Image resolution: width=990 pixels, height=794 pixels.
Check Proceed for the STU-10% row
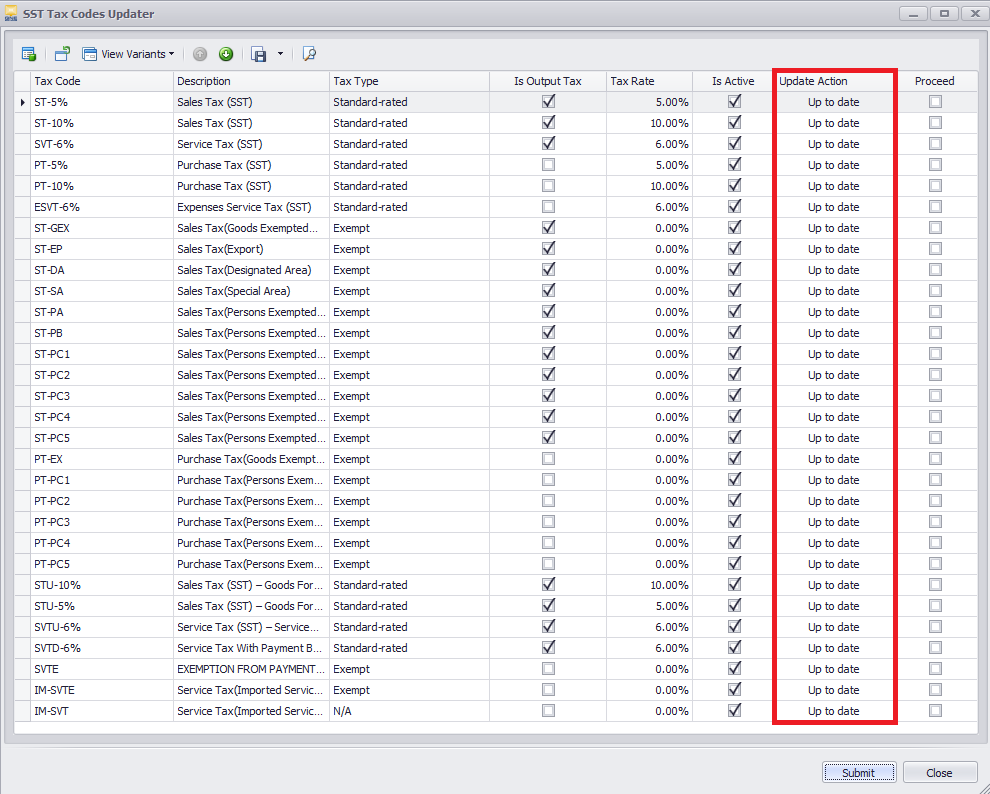click(935, 585)
